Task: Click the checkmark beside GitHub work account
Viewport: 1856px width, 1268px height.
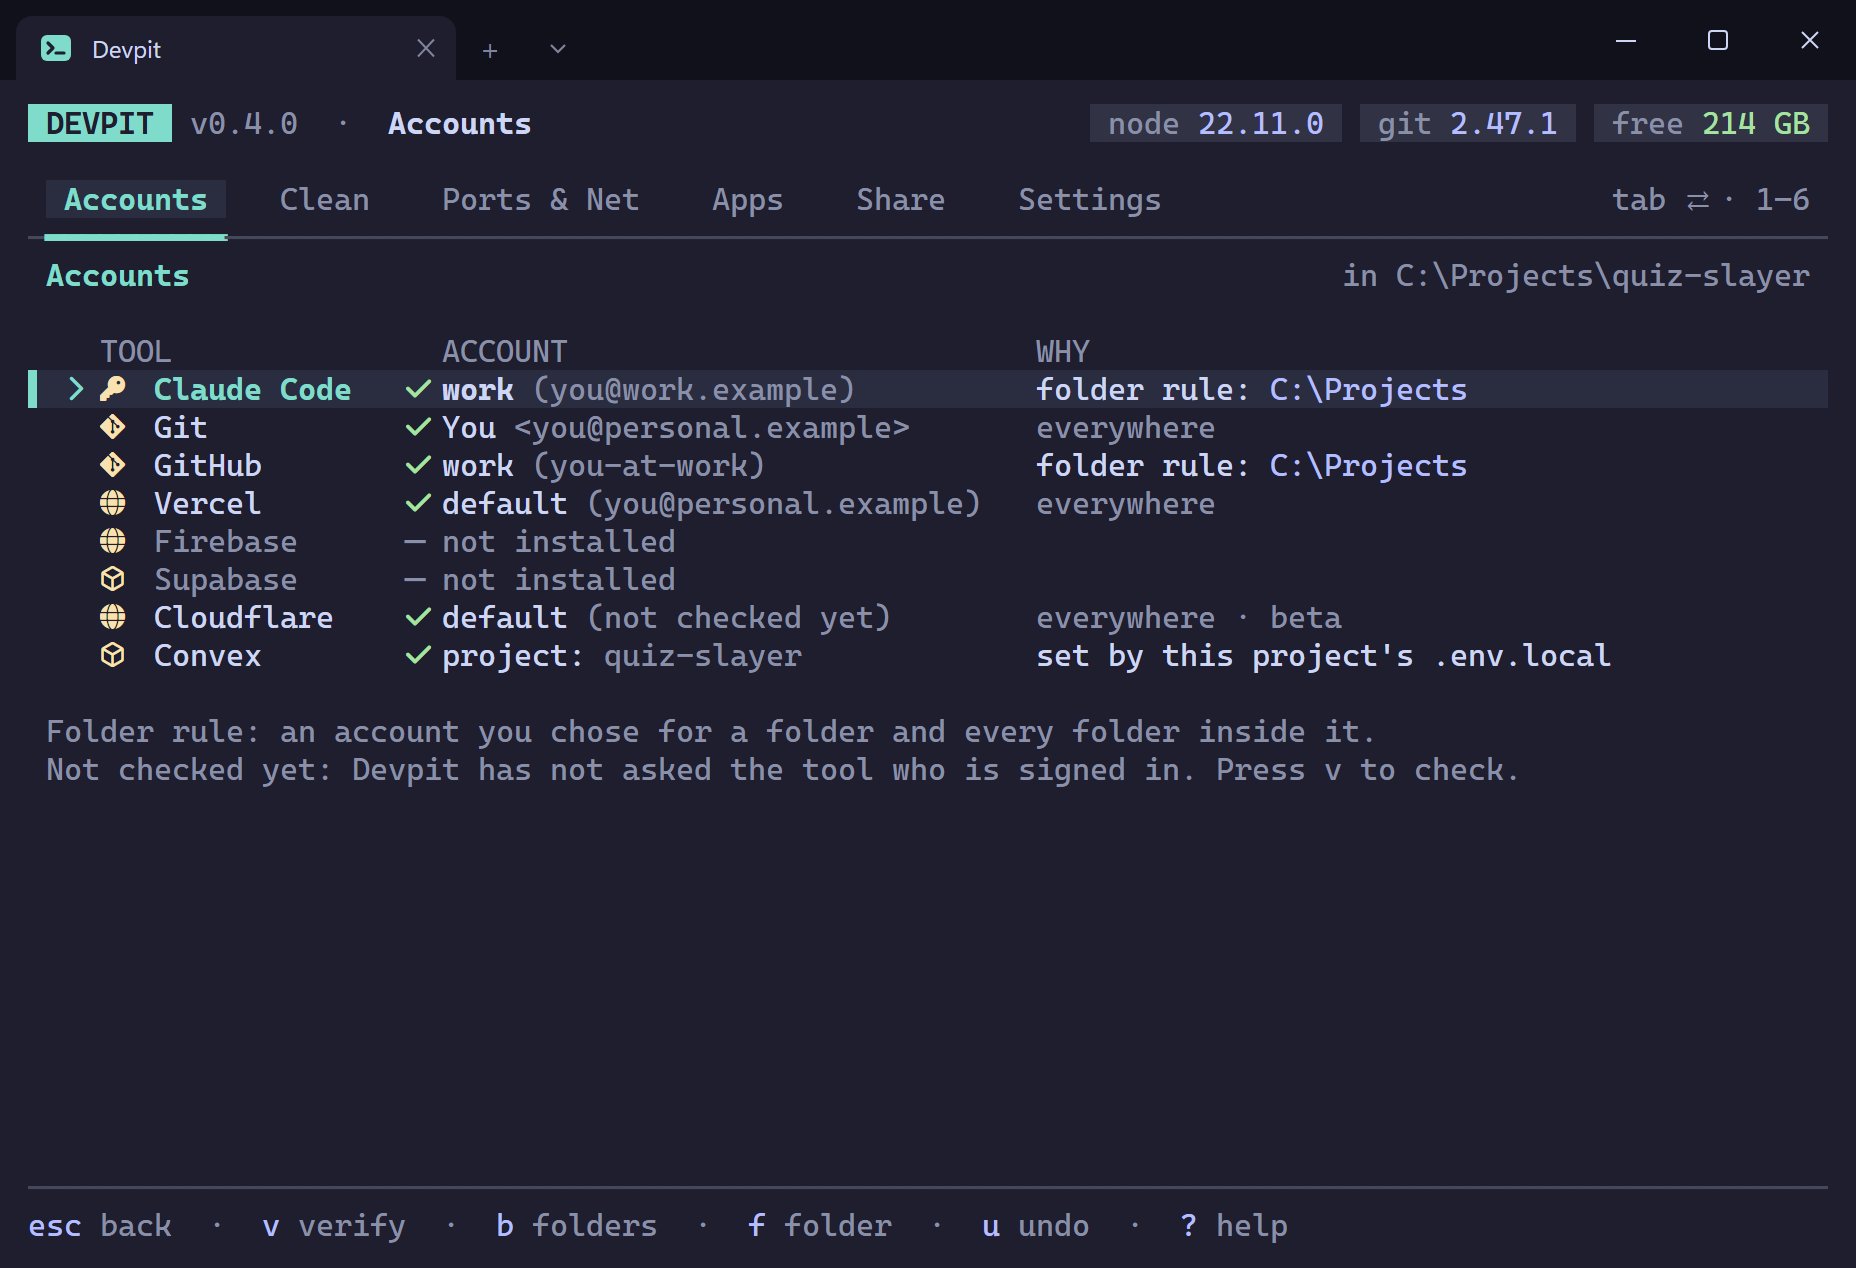Action: click(418, 465)
